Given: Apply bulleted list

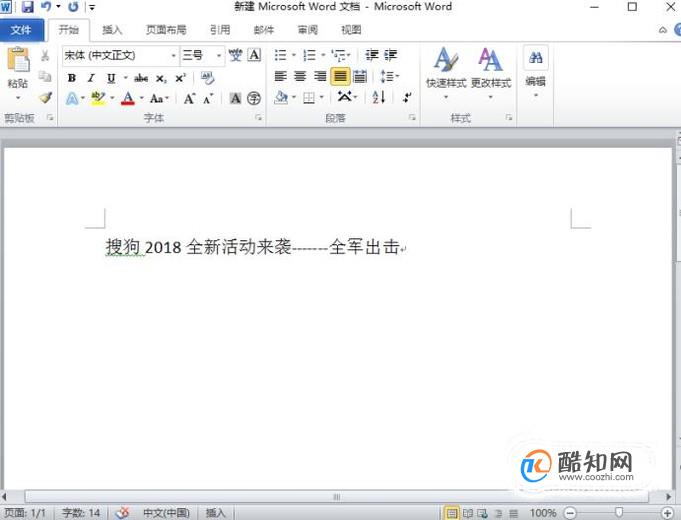Looking at the screenshot, I should (281, 55).
